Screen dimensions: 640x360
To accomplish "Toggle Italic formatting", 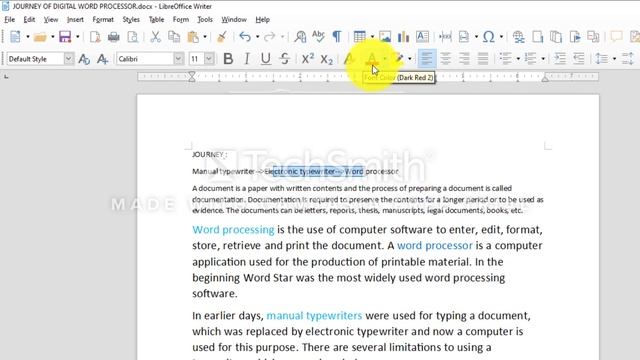I will click(247, 59).
